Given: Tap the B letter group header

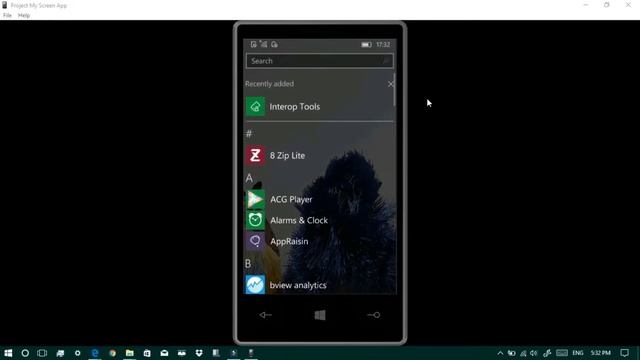Looking at the screenshot, I should click(x=248, y=264).
